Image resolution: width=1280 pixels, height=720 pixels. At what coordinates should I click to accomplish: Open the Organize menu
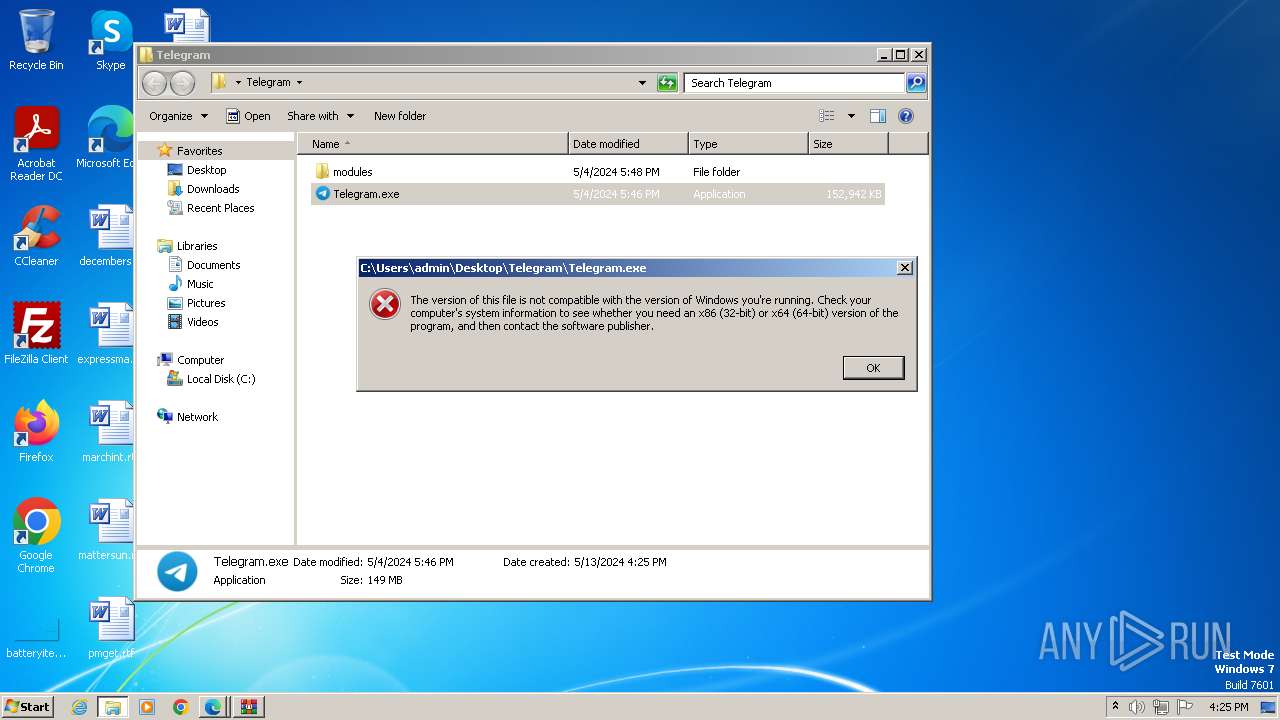[x=178, y=116]
